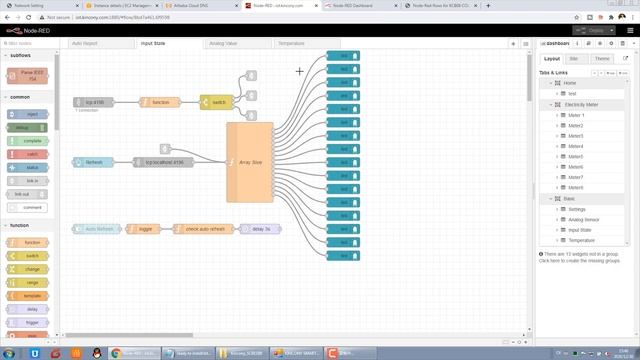Image resolution: width=640 pixels, height=360 pixels.
Task: Click the Deploy button
Action: 591,31
